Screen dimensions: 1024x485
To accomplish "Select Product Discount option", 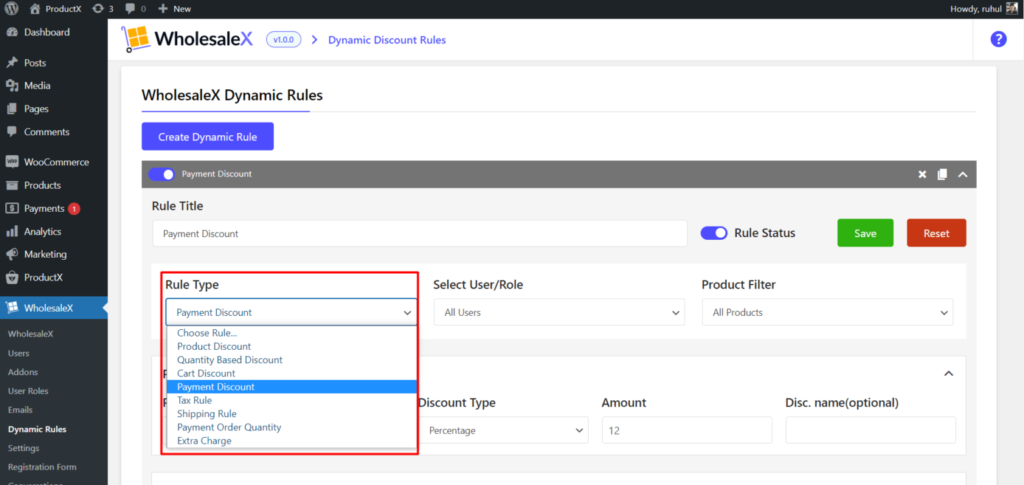I will [292, 347].
